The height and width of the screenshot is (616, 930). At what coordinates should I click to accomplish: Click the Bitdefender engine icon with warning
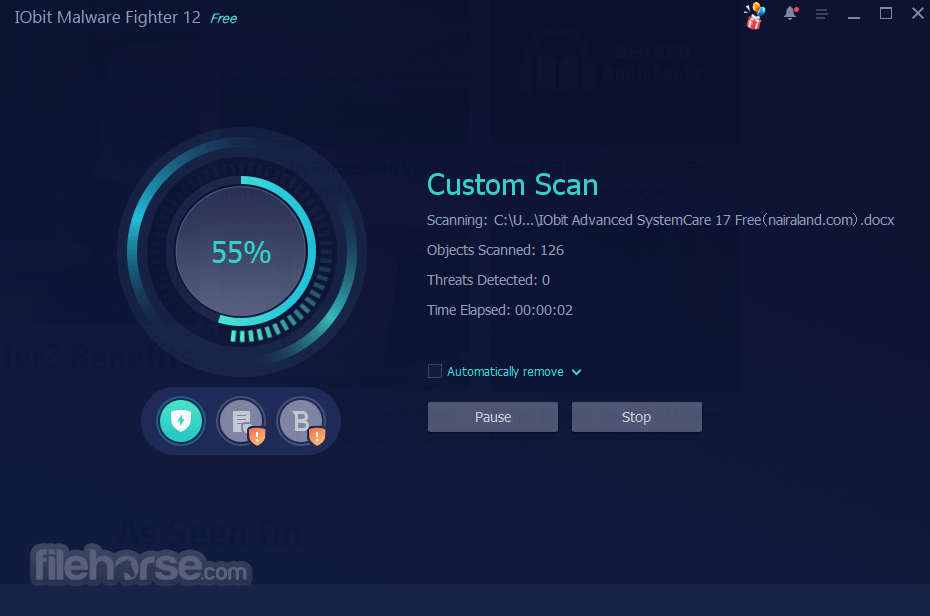pos(302,422)
